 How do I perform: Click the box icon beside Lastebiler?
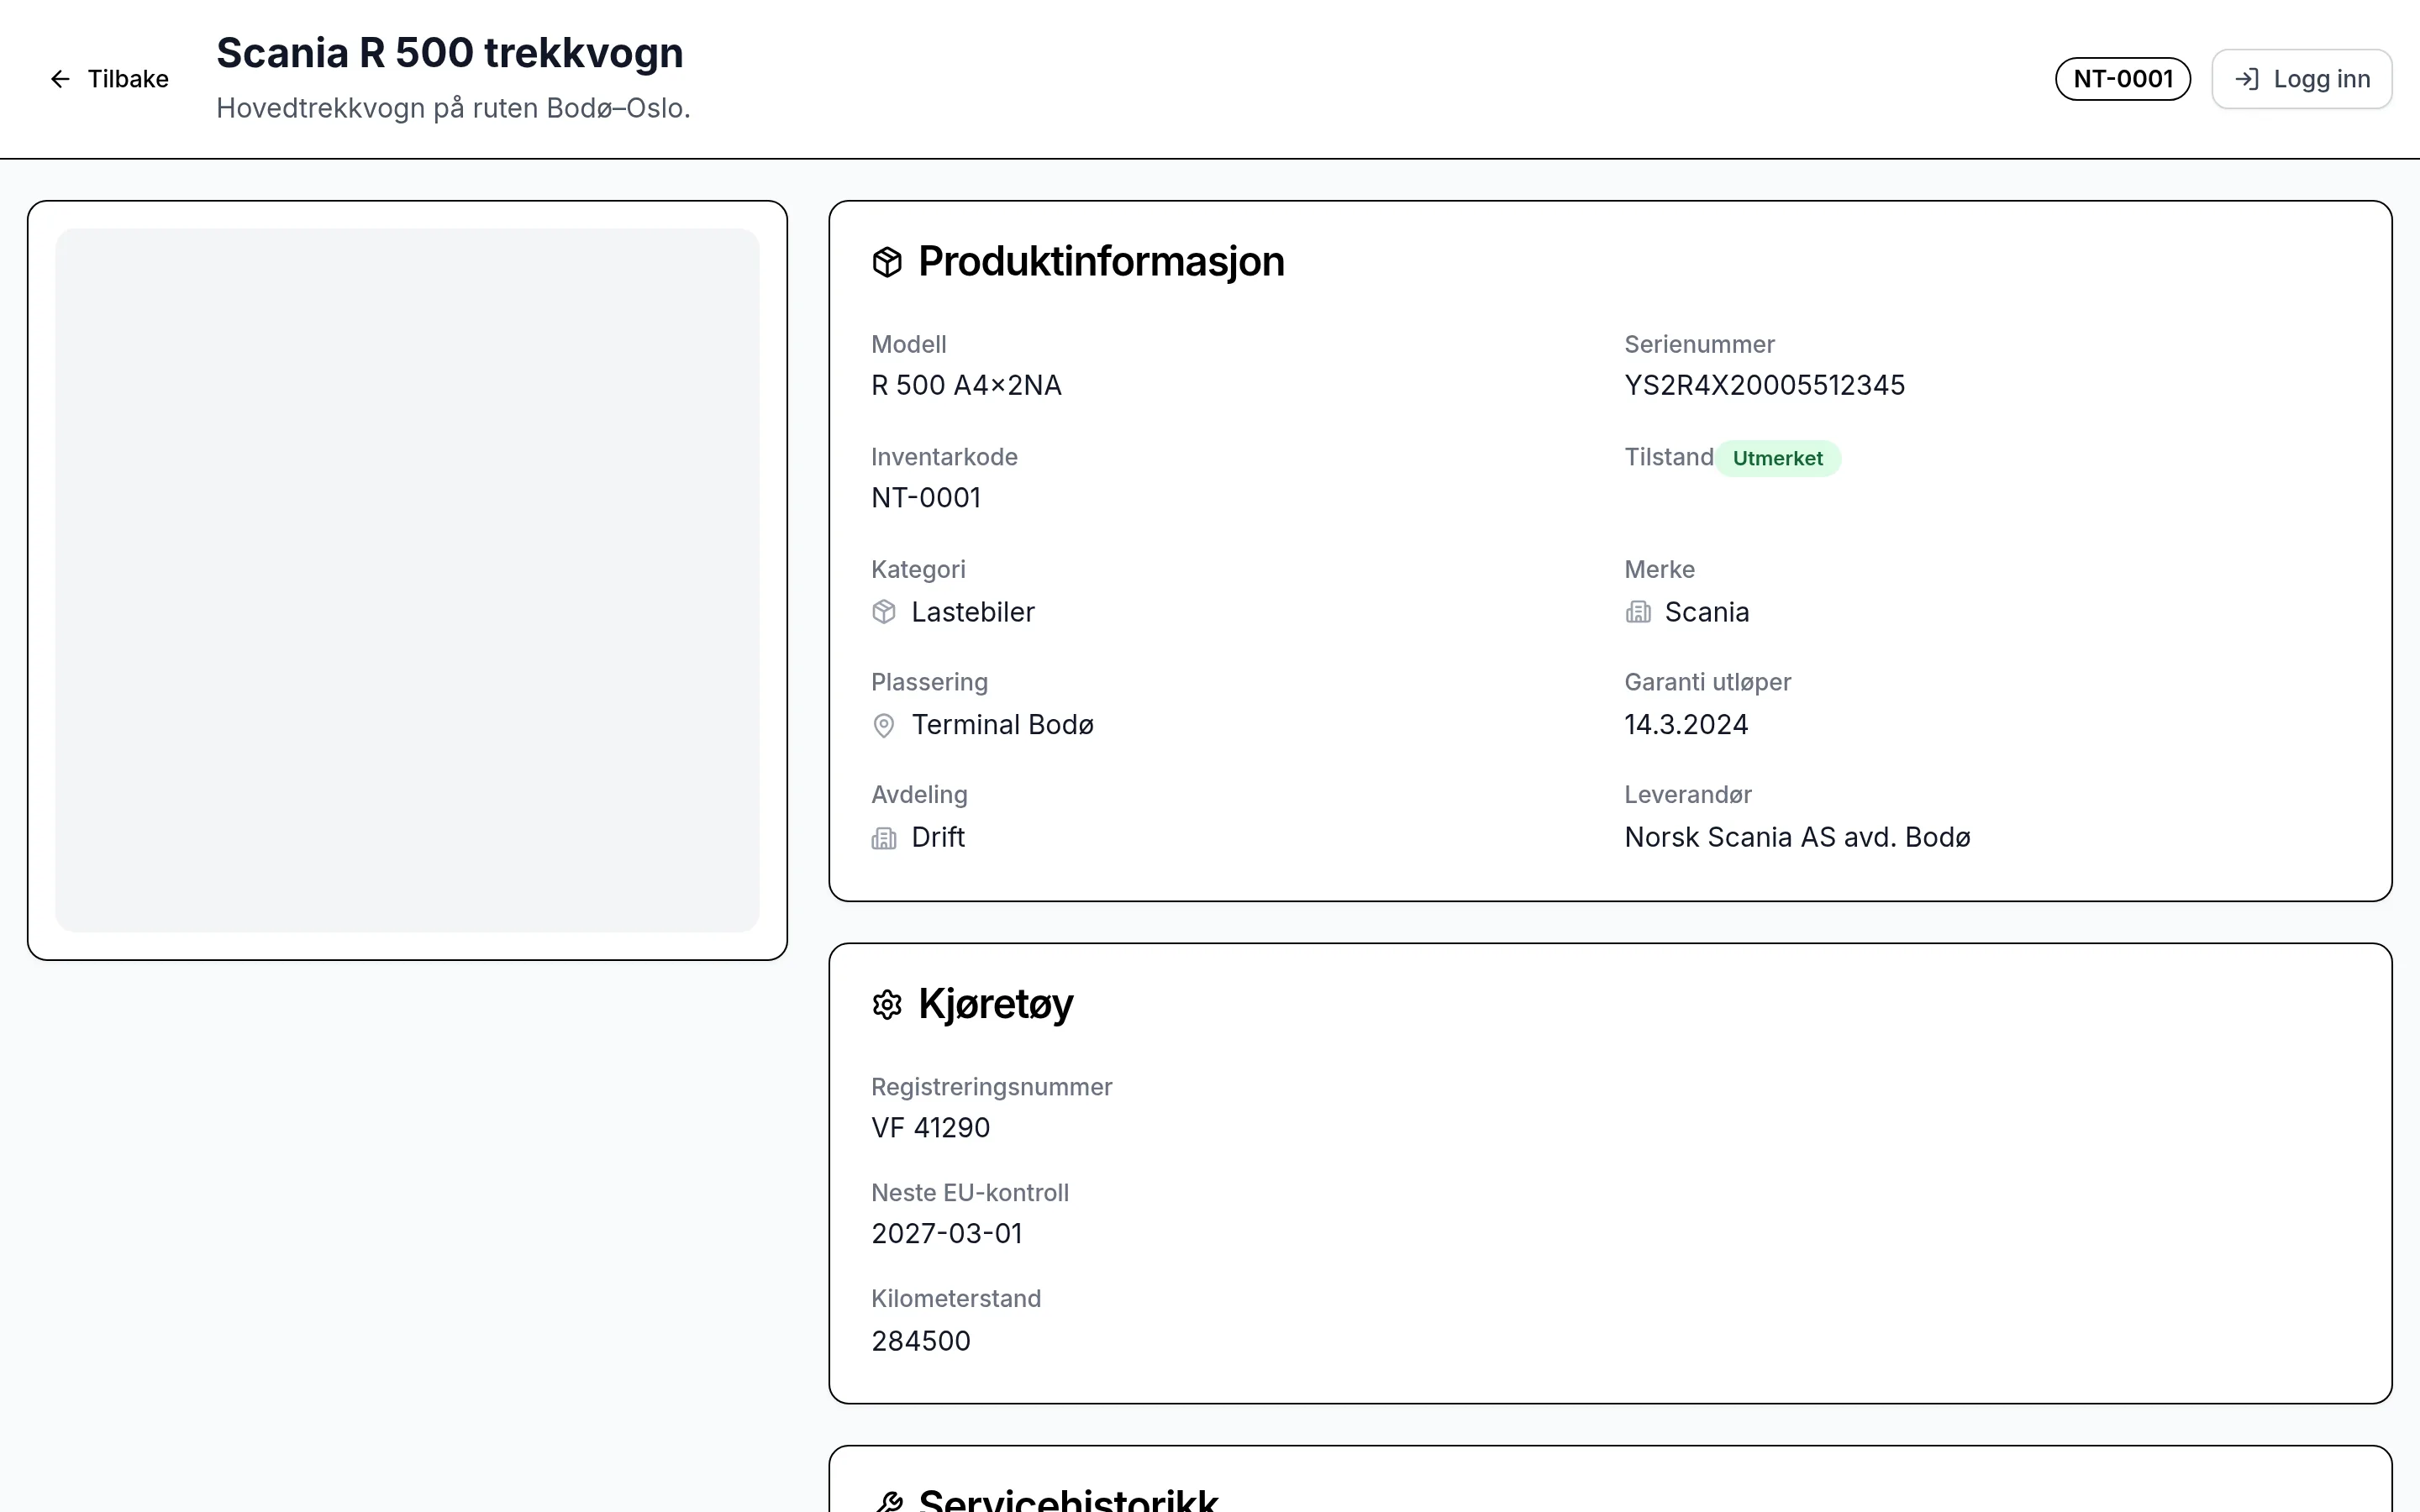tap(884, 612)
